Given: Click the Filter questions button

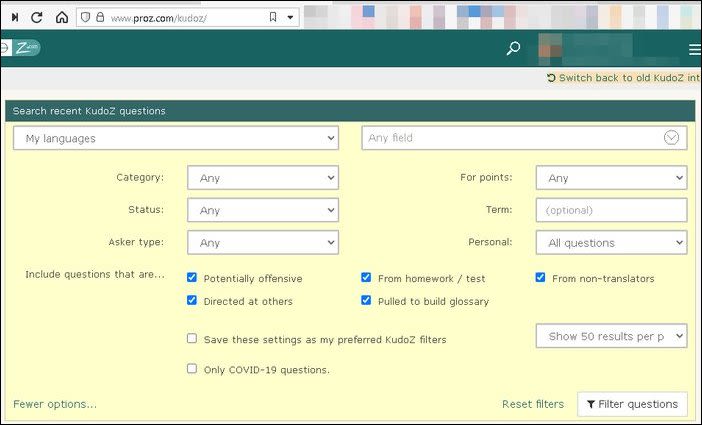Looking at the screenshot, I should pos(632,404).
